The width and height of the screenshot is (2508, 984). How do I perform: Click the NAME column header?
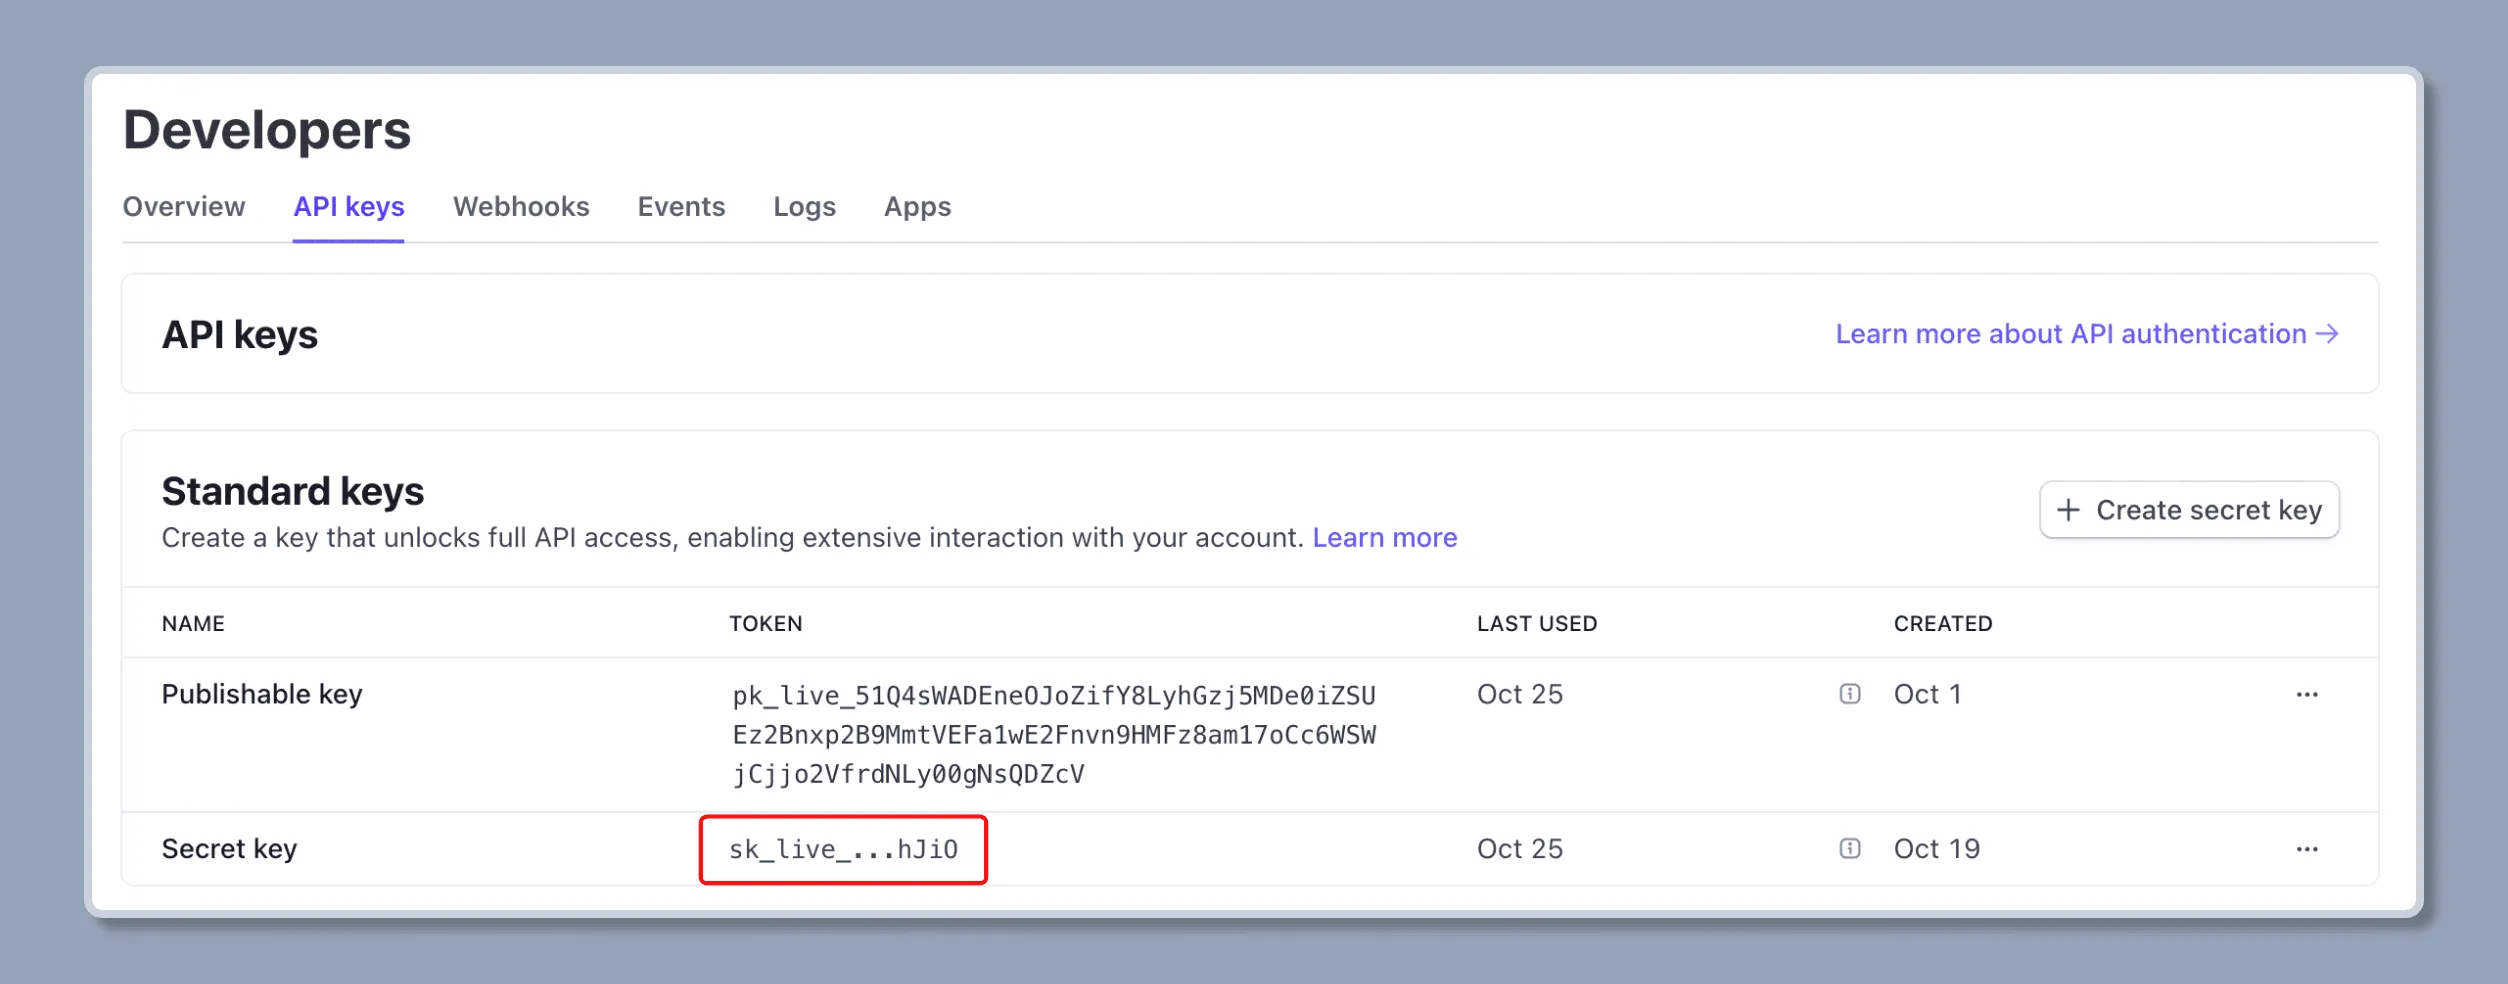[x=193, y=624]
